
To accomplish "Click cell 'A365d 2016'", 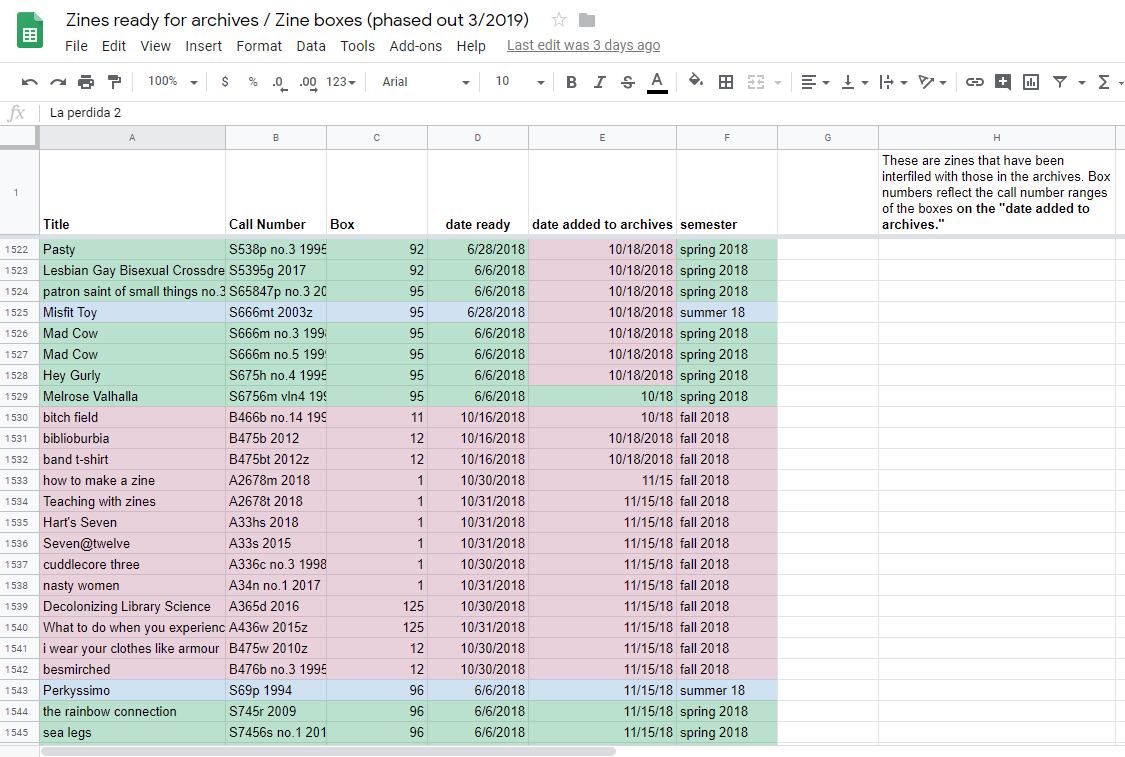I will tap(276, 606).
